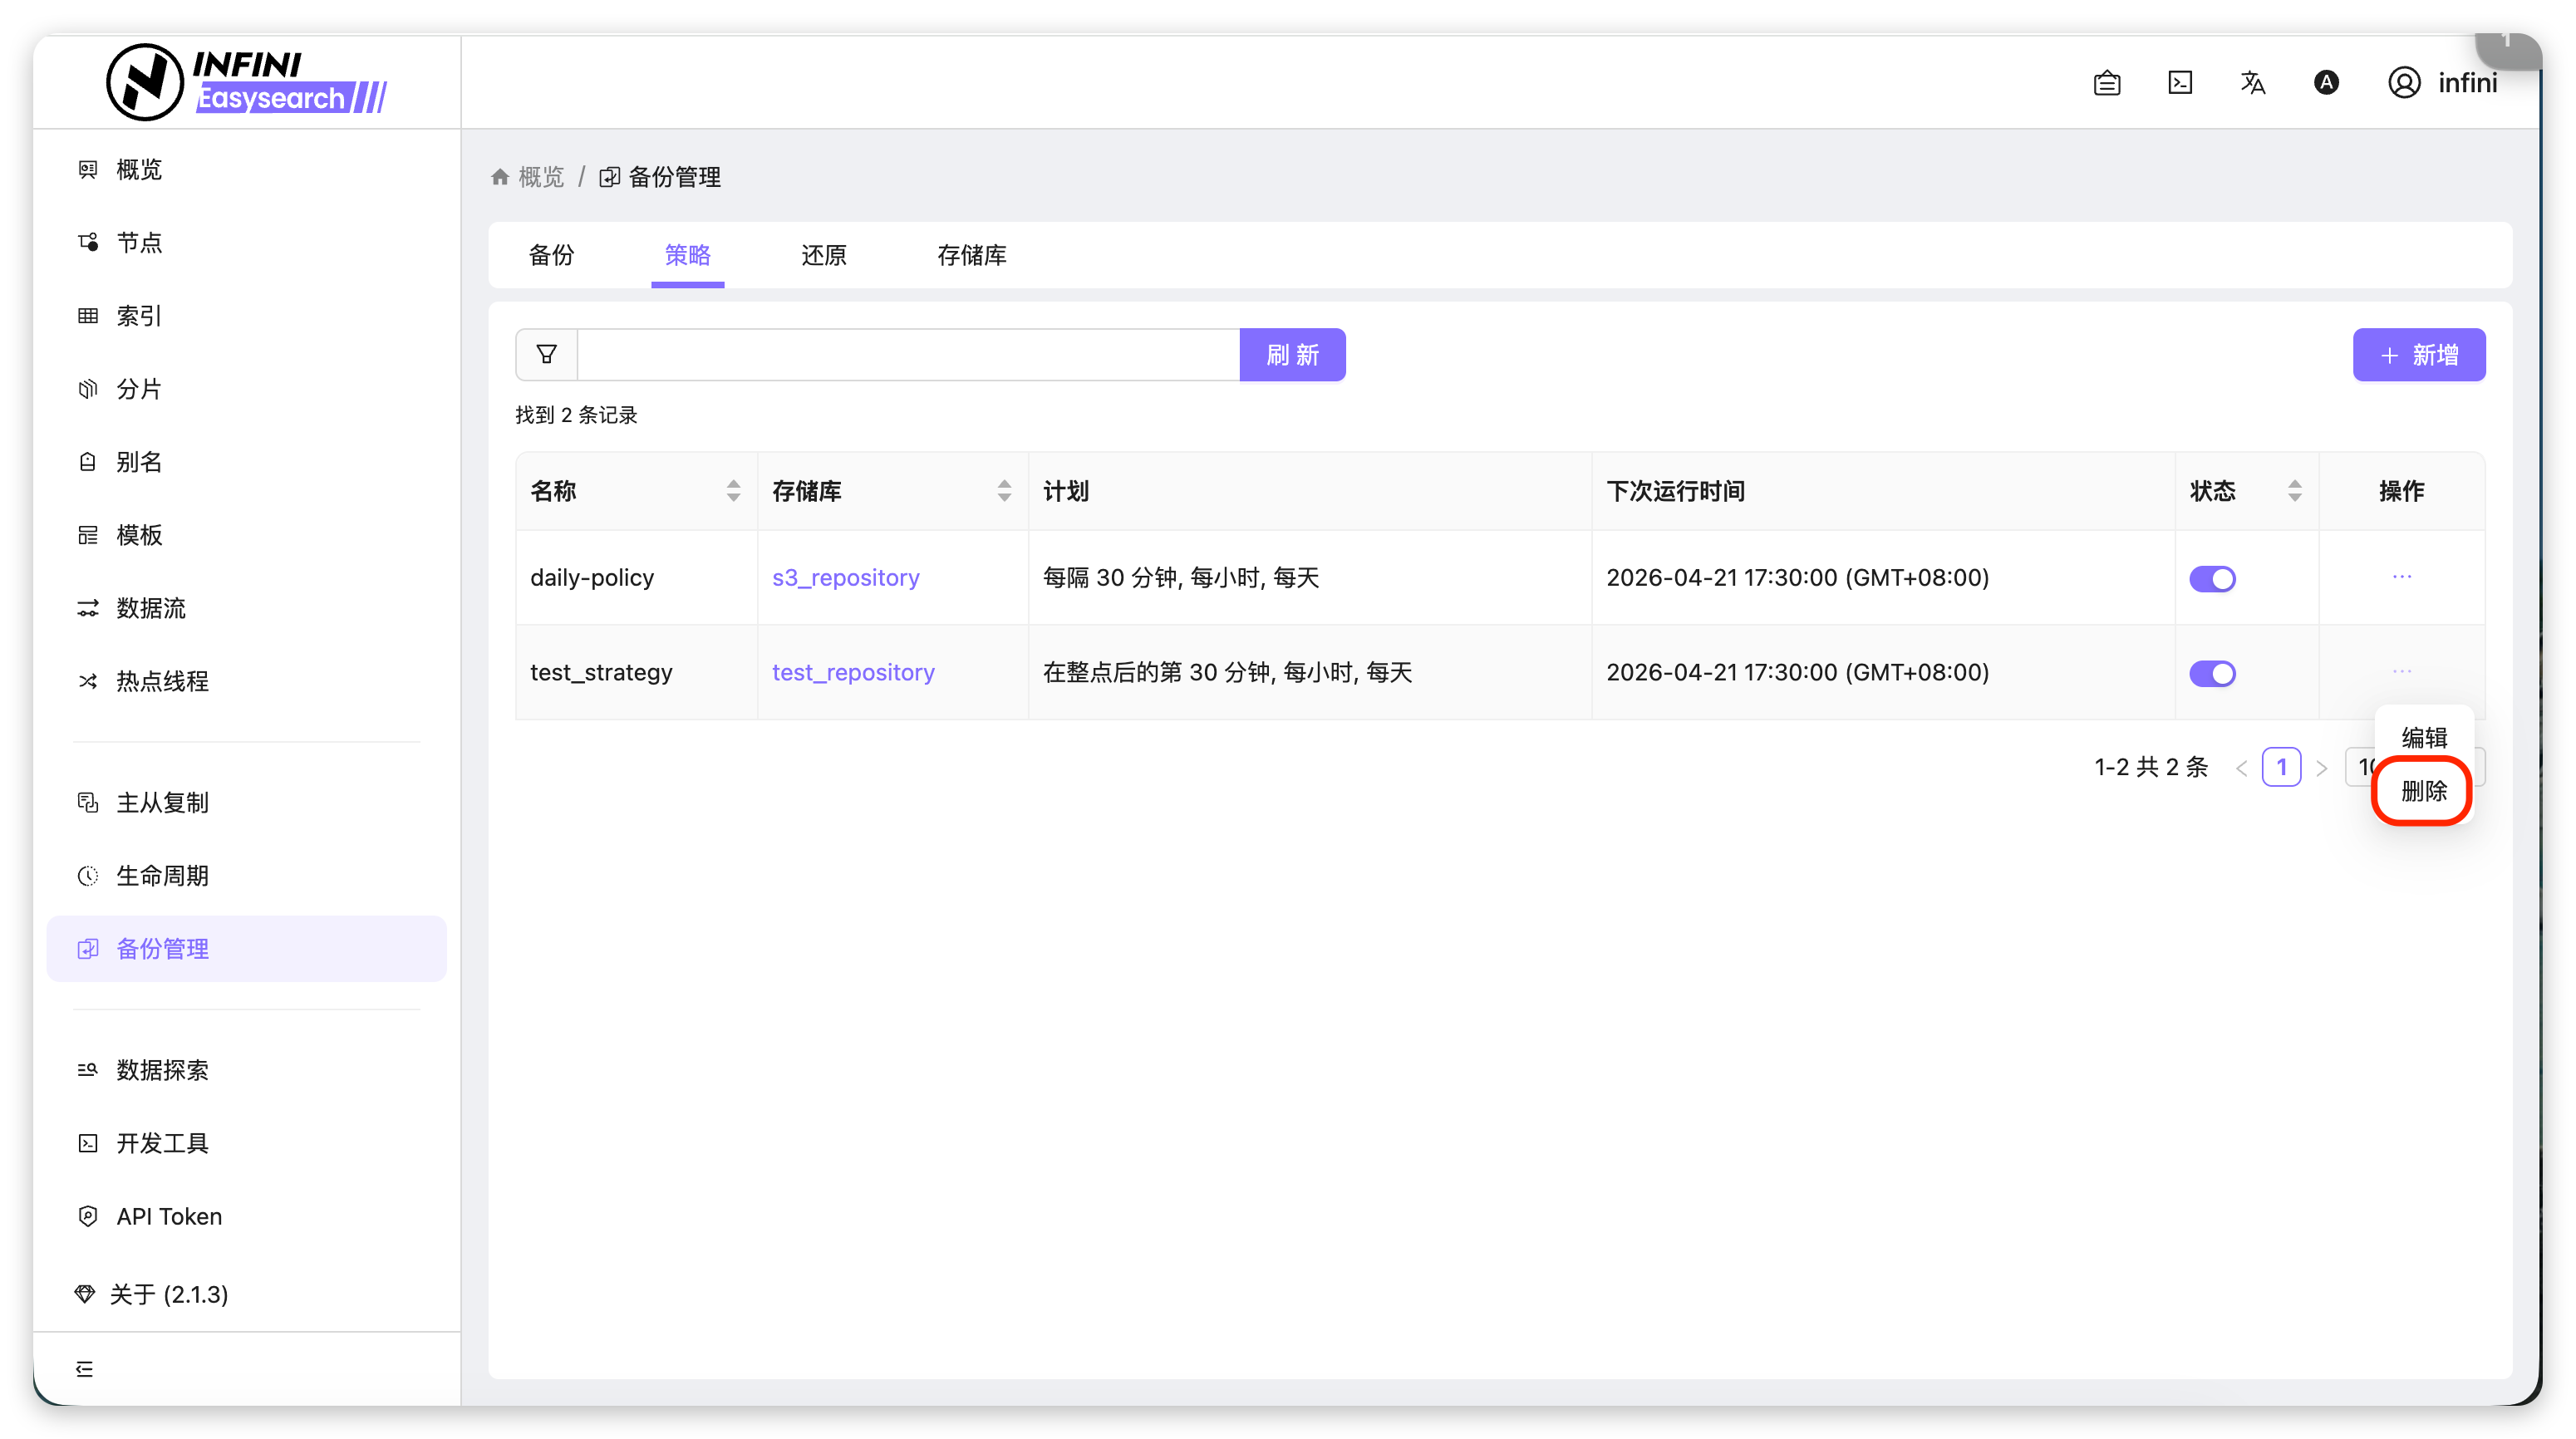Open user profile avatar icon
This screenshot has width=2576, height=1439.
click(x=2404, y=82)
